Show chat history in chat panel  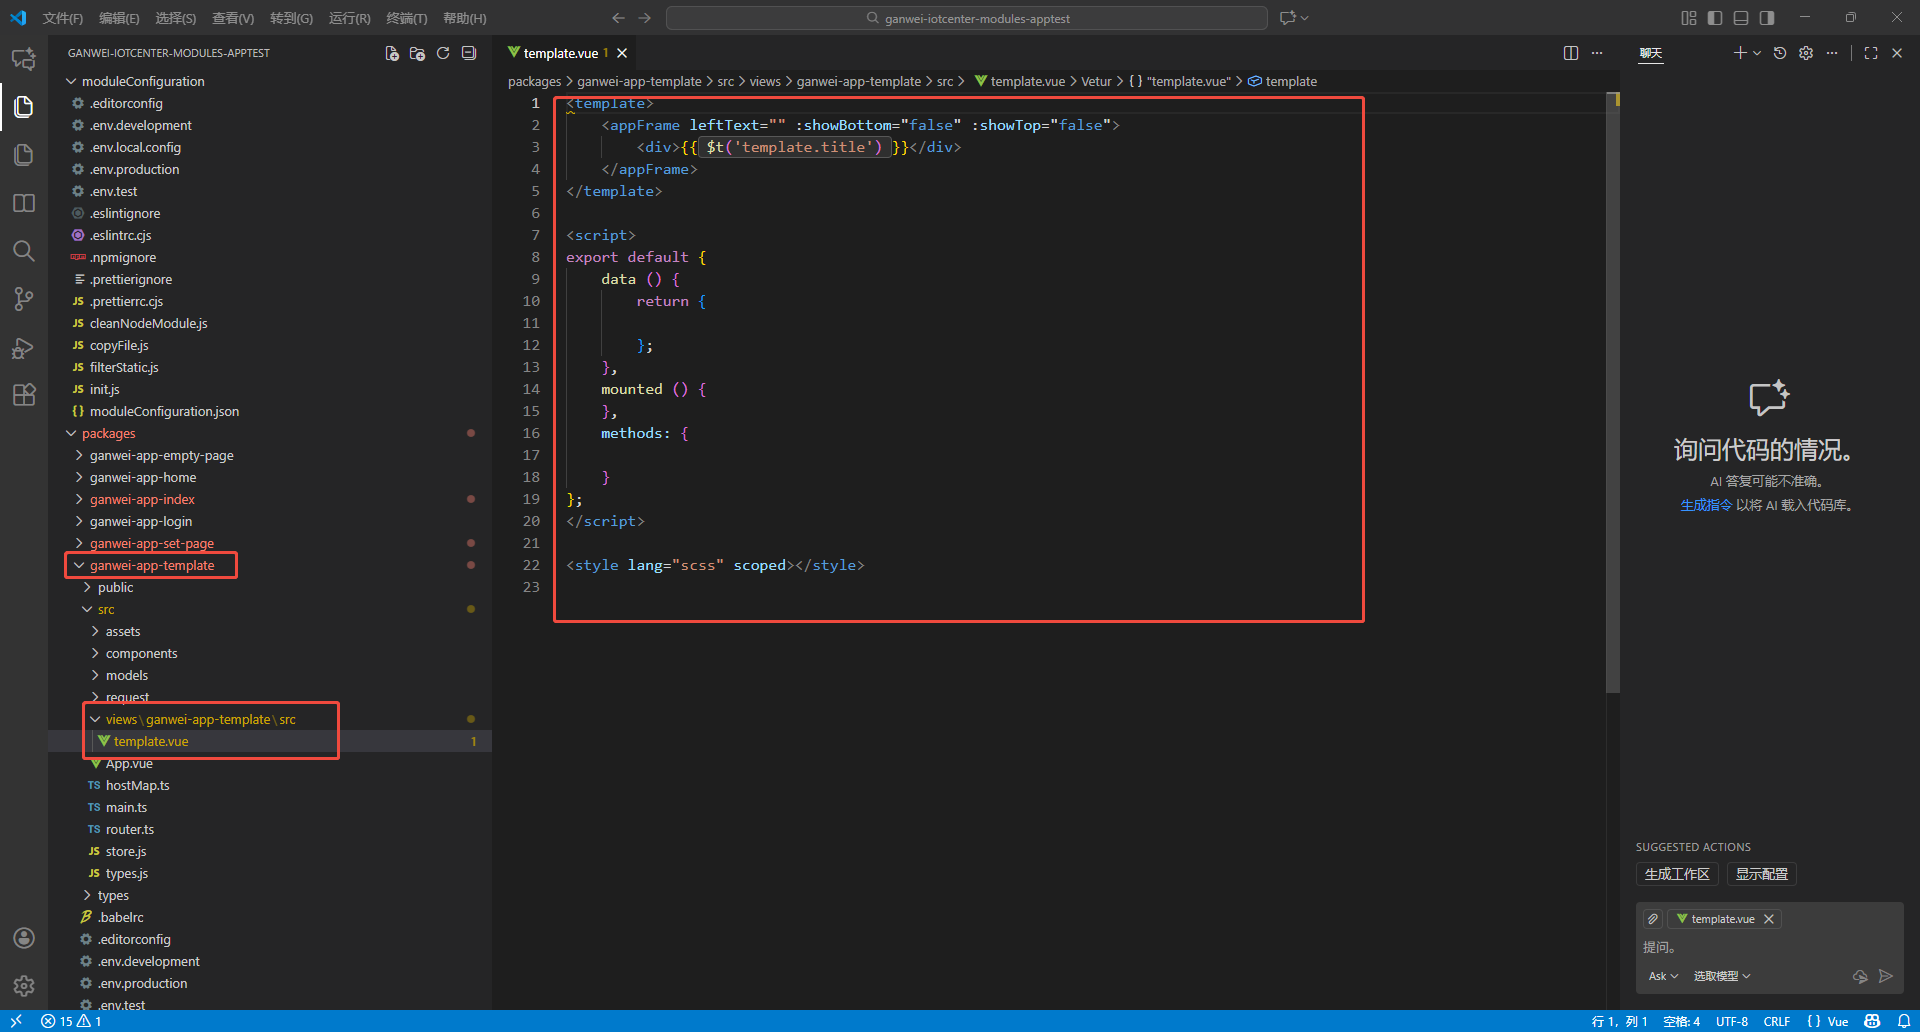1780,53
